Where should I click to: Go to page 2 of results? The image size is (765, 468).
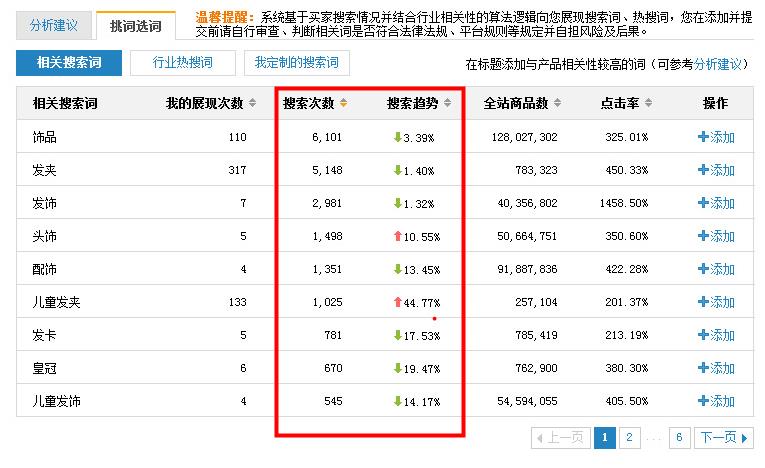tap(628, 437)
